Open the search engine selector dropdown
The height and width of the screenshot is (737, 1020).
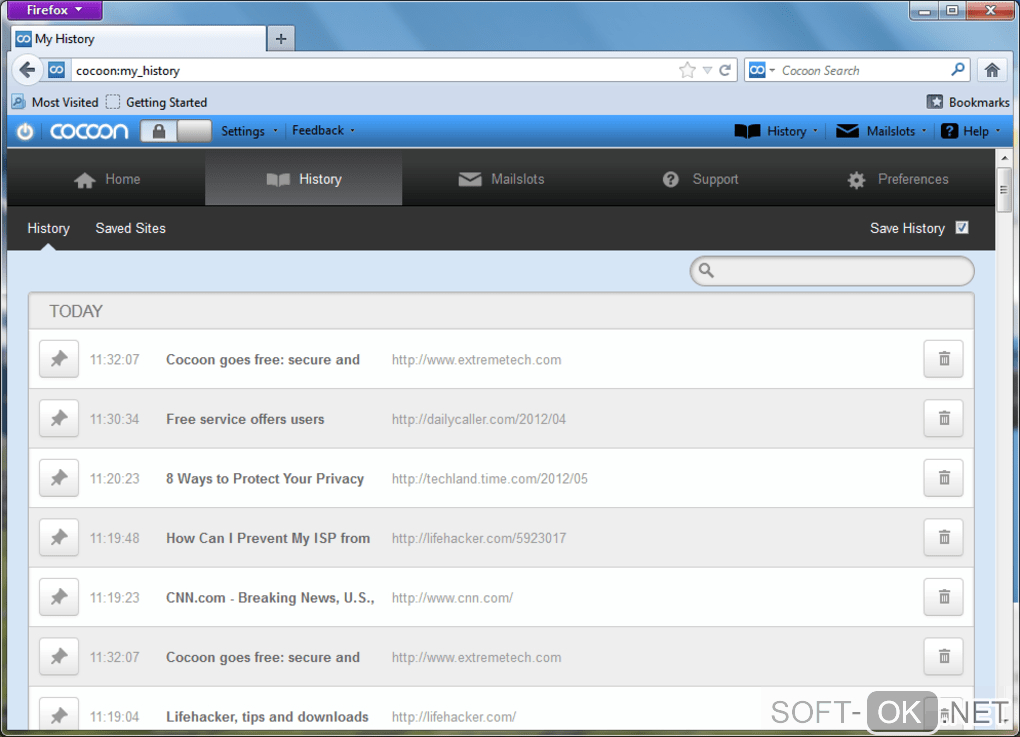[x=762, y=70]
